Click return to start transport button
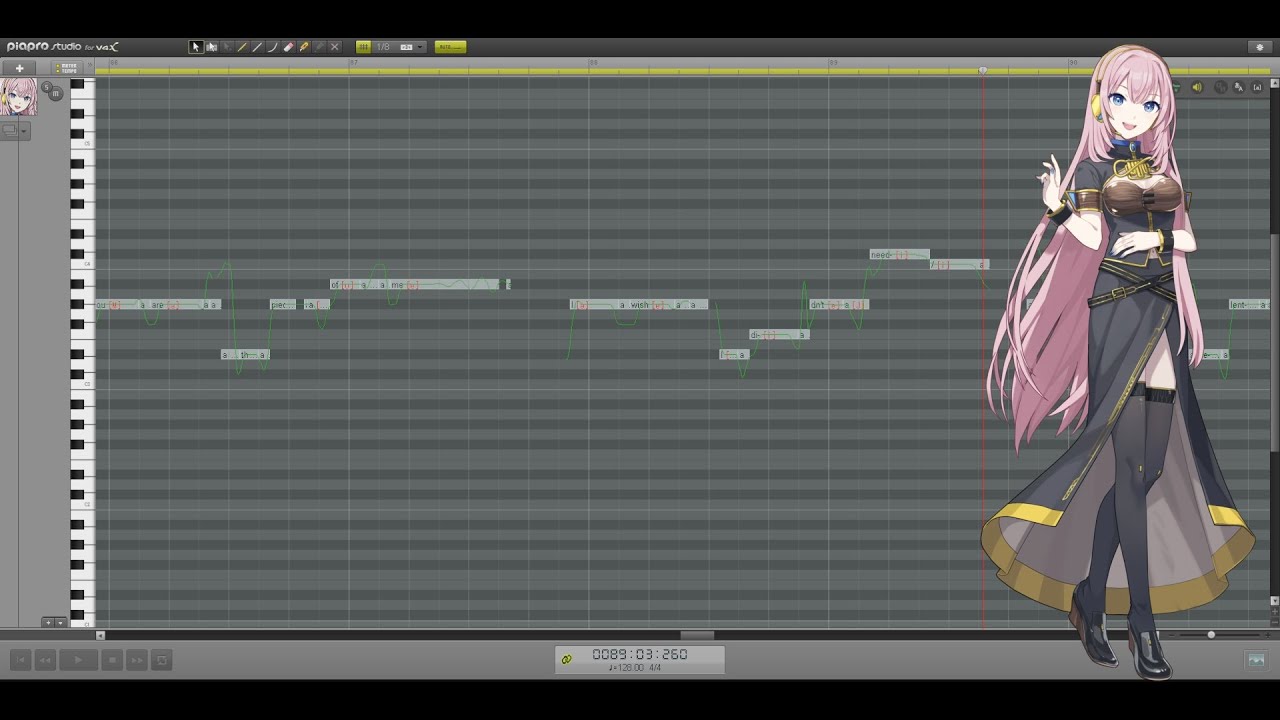1280x720 pixels. pos(20,660)
